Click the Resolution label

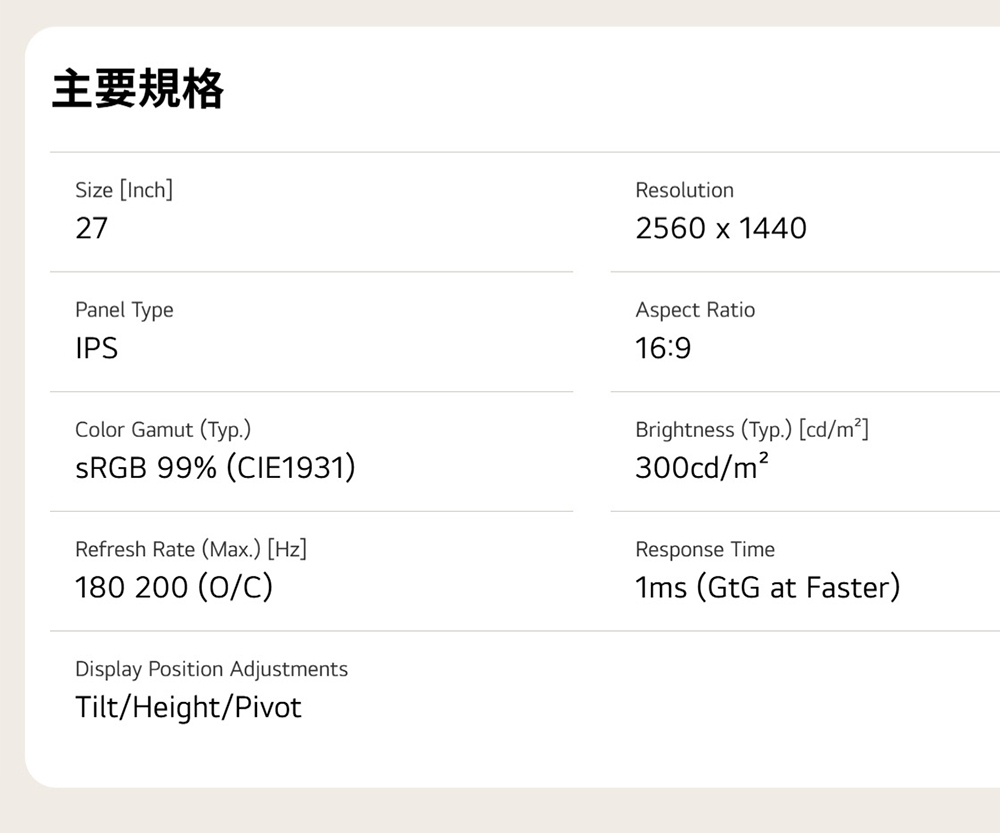[x=684, y=190]
